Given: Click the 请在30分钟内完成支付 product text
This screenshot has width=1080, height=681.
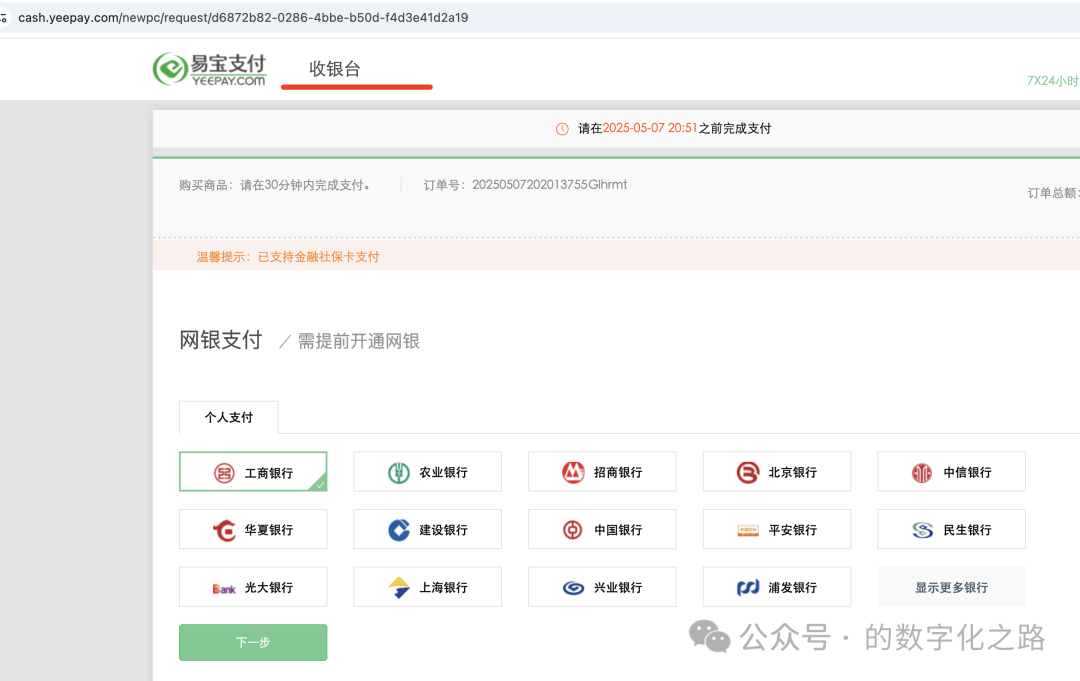Looking at the screenshot, I should pos(307,185).
